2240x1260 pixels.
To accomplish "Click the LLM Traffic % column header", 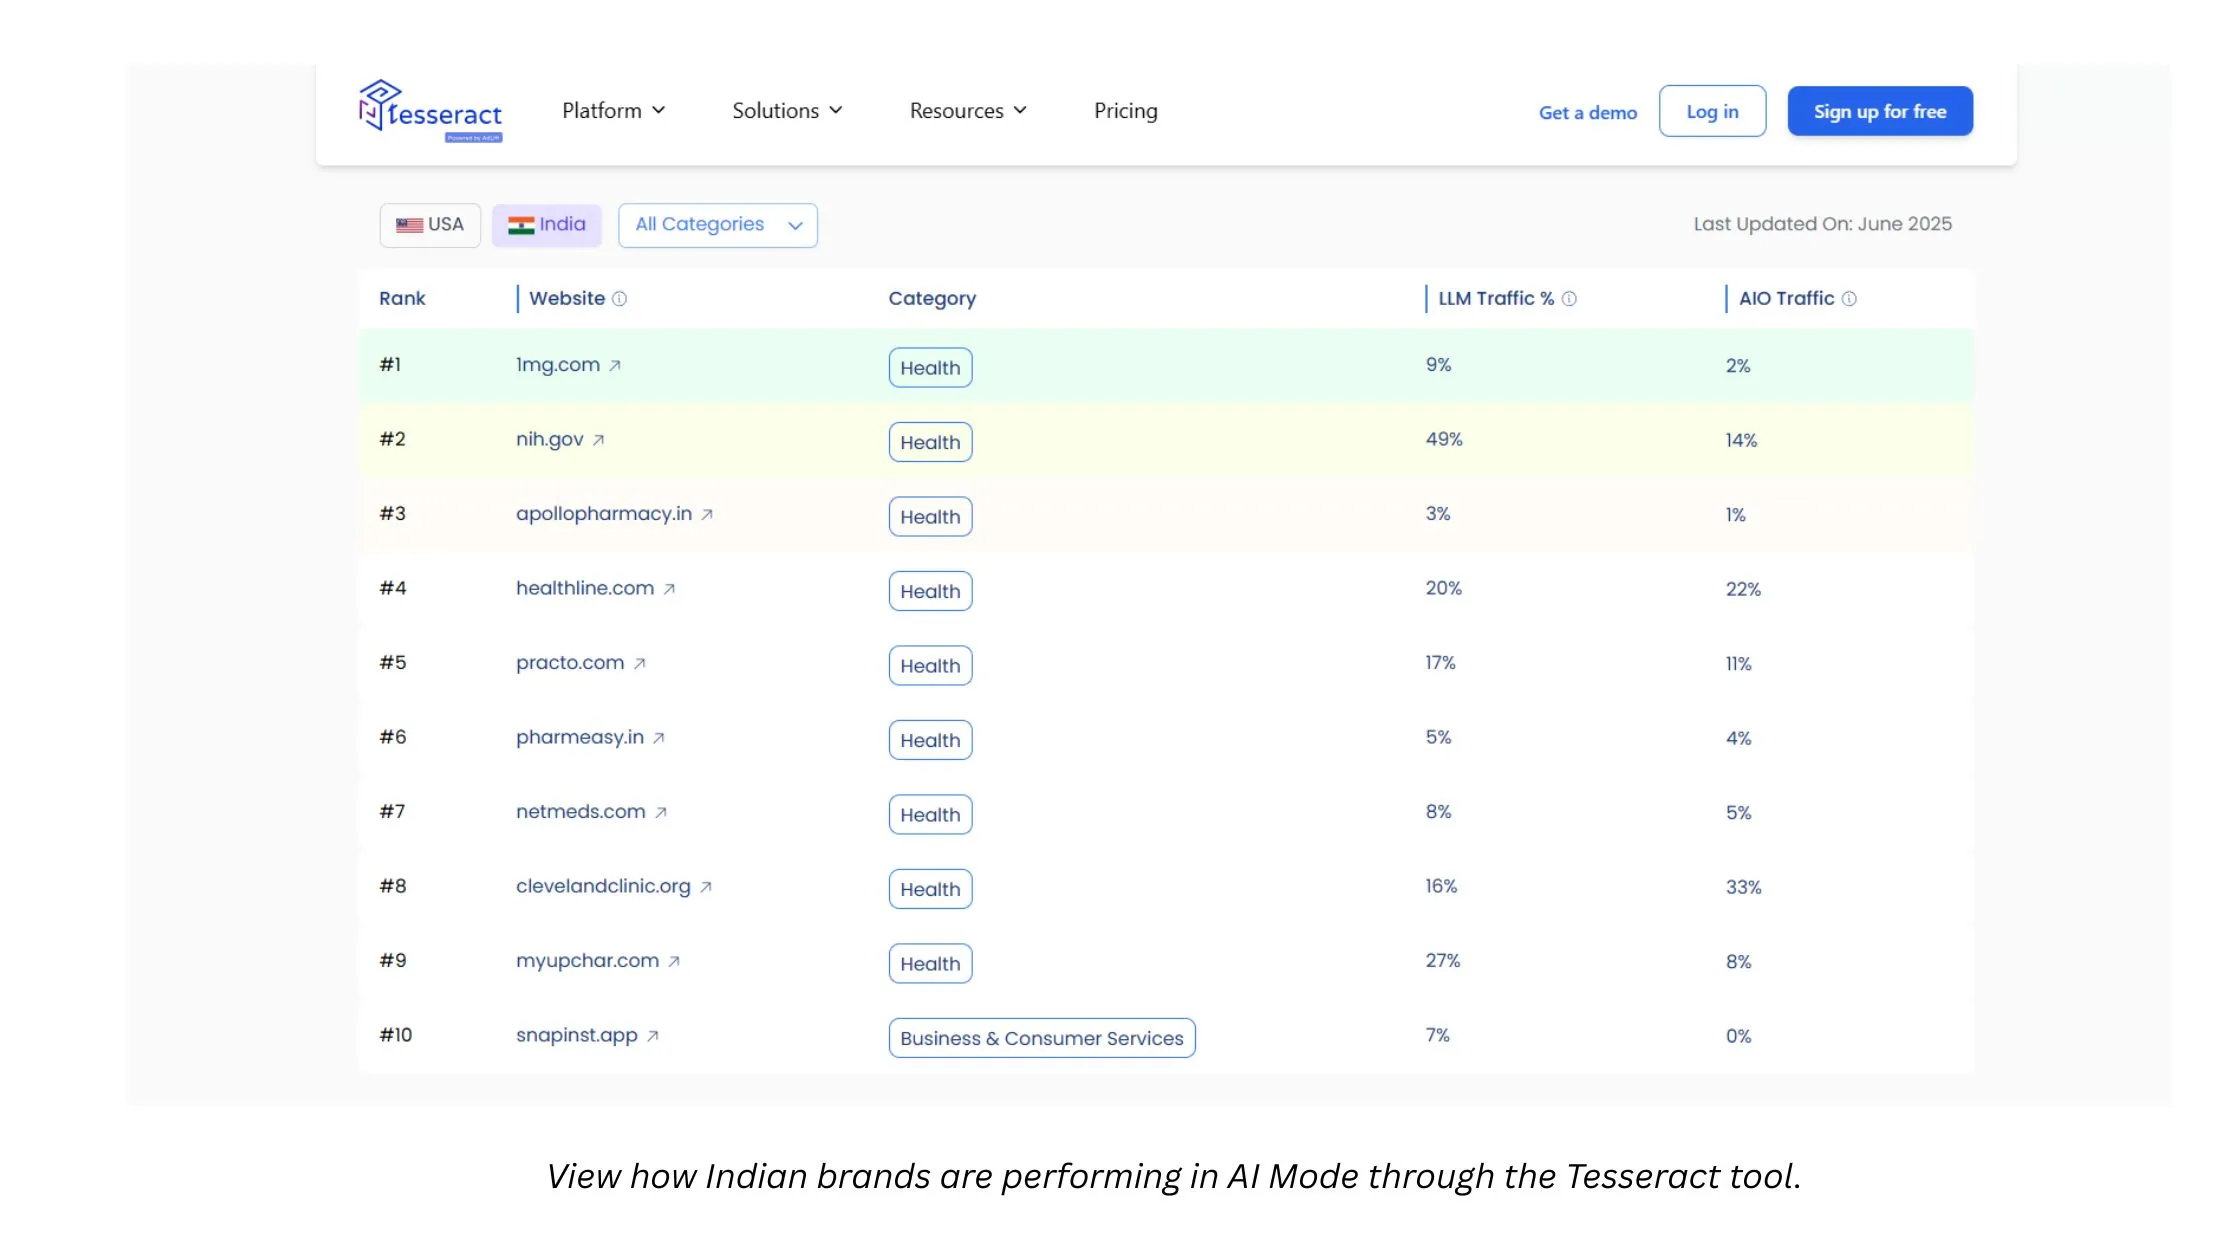I will click(1496, 299).
